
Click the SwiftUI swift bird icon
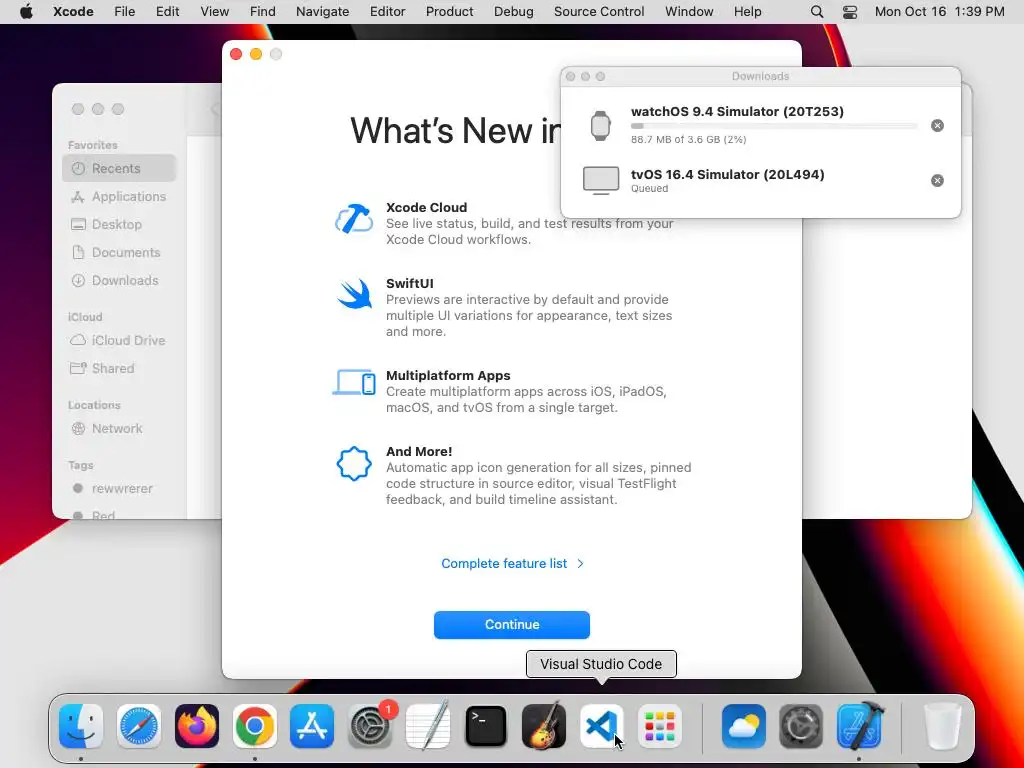[x=354, y=294]
